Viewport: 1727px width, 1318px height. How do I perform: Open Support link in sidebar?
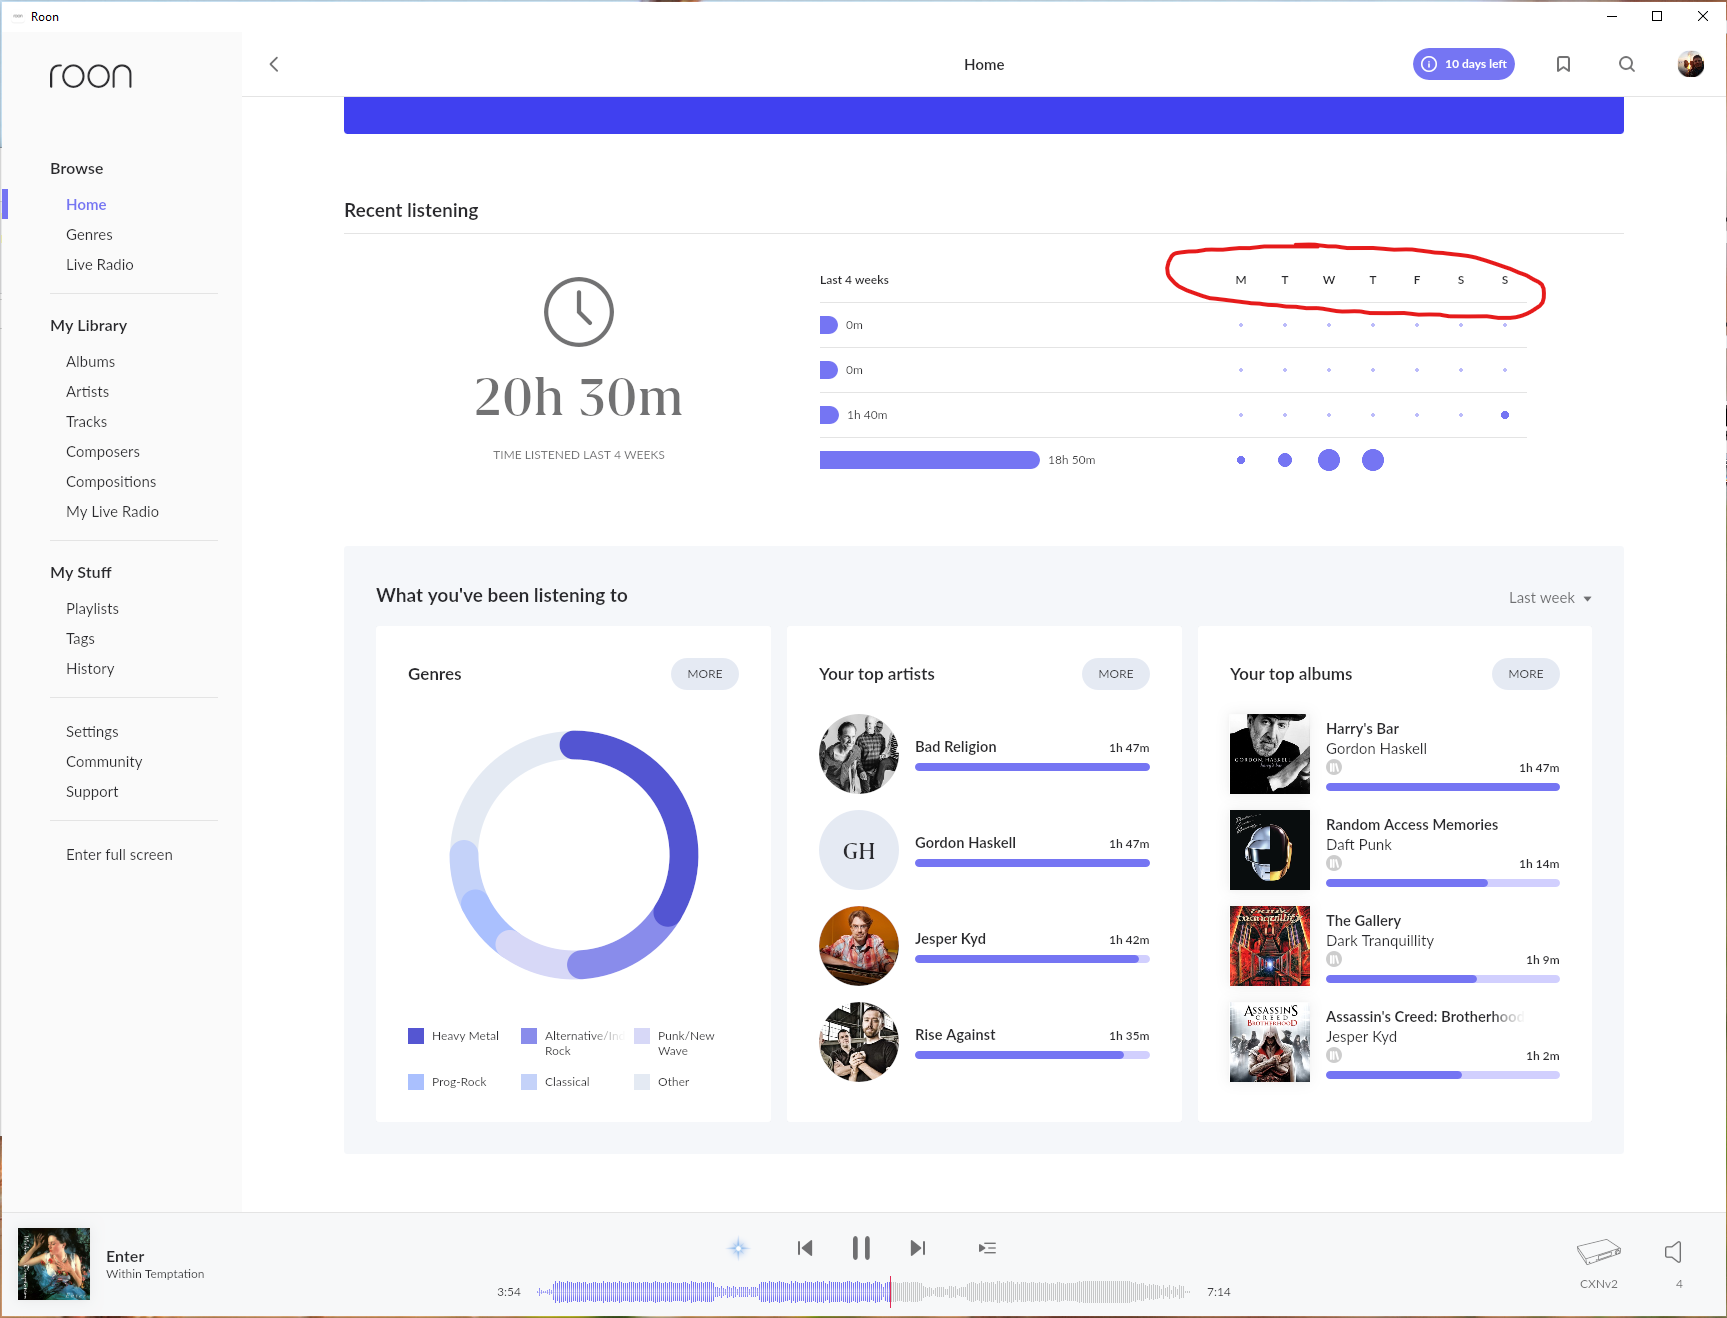coord(92,792)
